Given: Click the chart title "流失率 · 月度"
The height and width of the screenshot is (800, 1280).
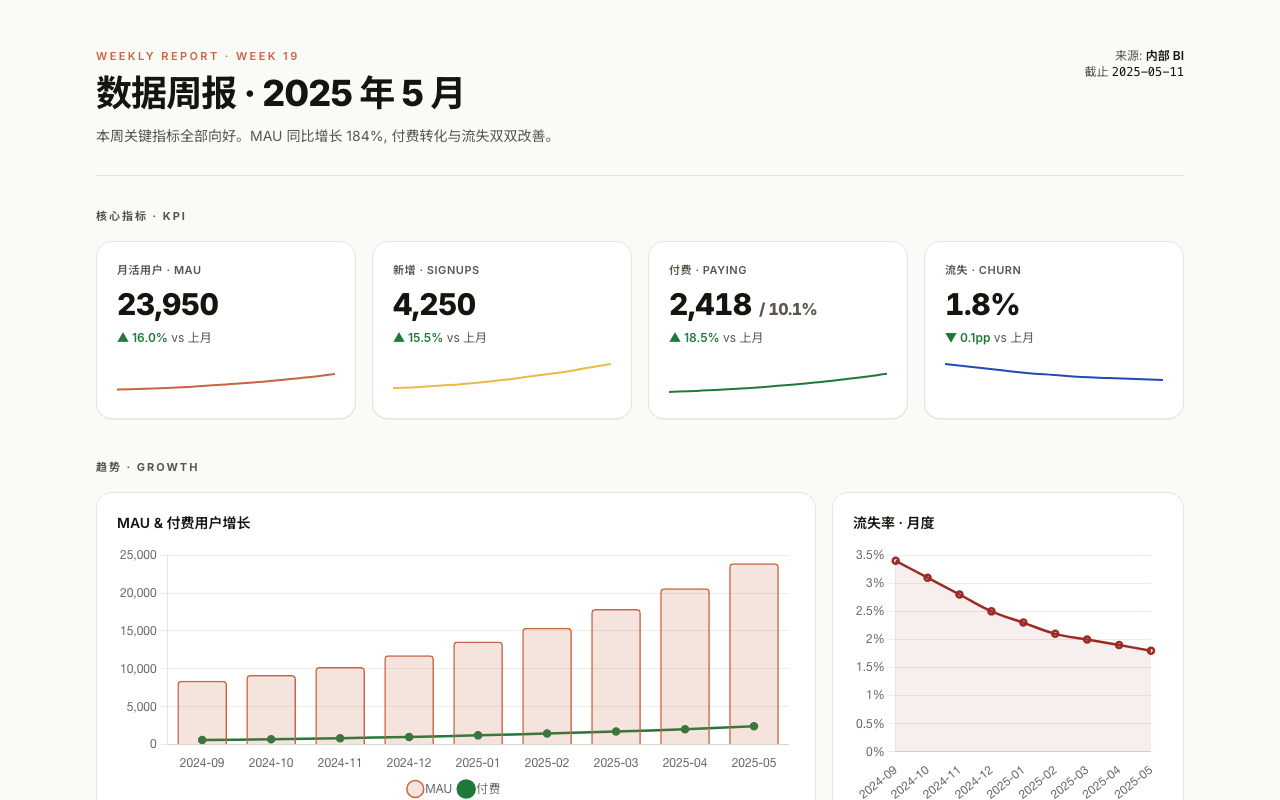Looking at the screenshot, I should pos(893,523).
